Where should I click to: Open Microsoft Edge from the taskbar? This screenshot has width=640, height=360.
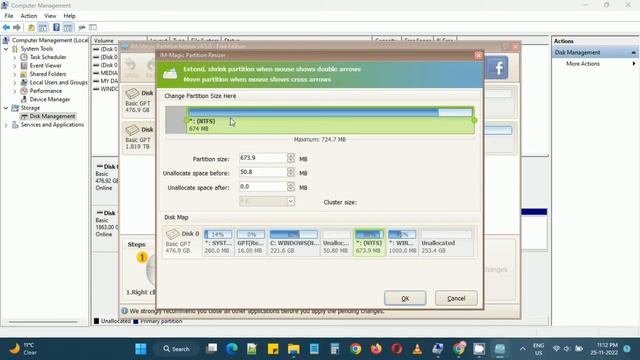point(232,349)
